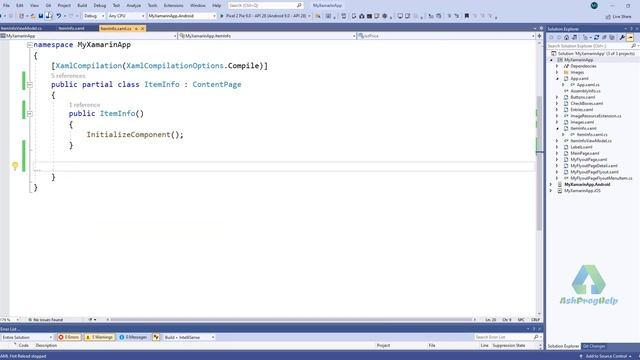Viewport: 640px width, 360px height.
Task: Click the editor vertical scrollbar
Action: pos(539,163)
